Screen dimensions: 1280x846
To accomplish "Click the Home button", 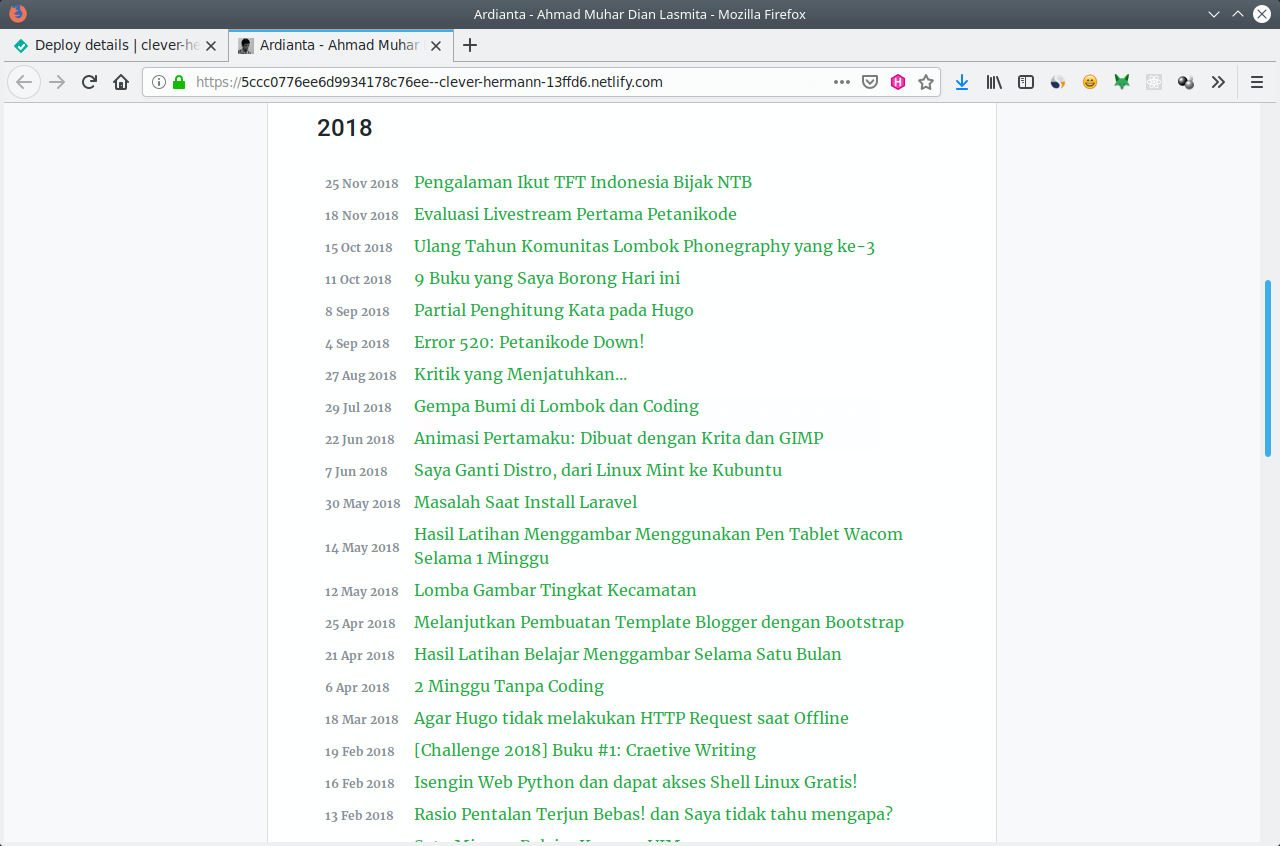I will click(x=120, y=82).
